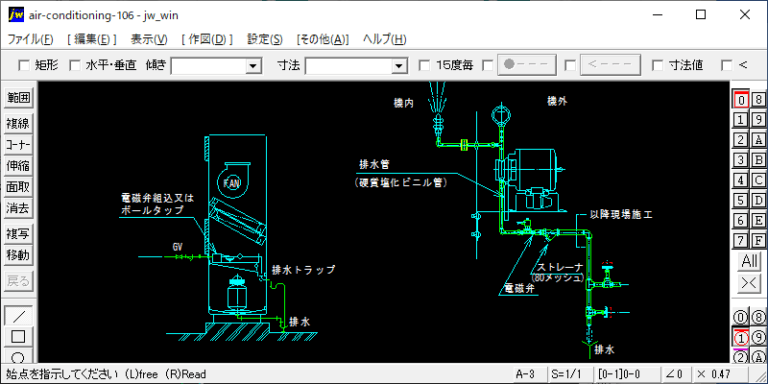The width and height of the screenshot is (768, 384).
Task: Select layer group 1 circle button
Action: [x=741, y=337]
